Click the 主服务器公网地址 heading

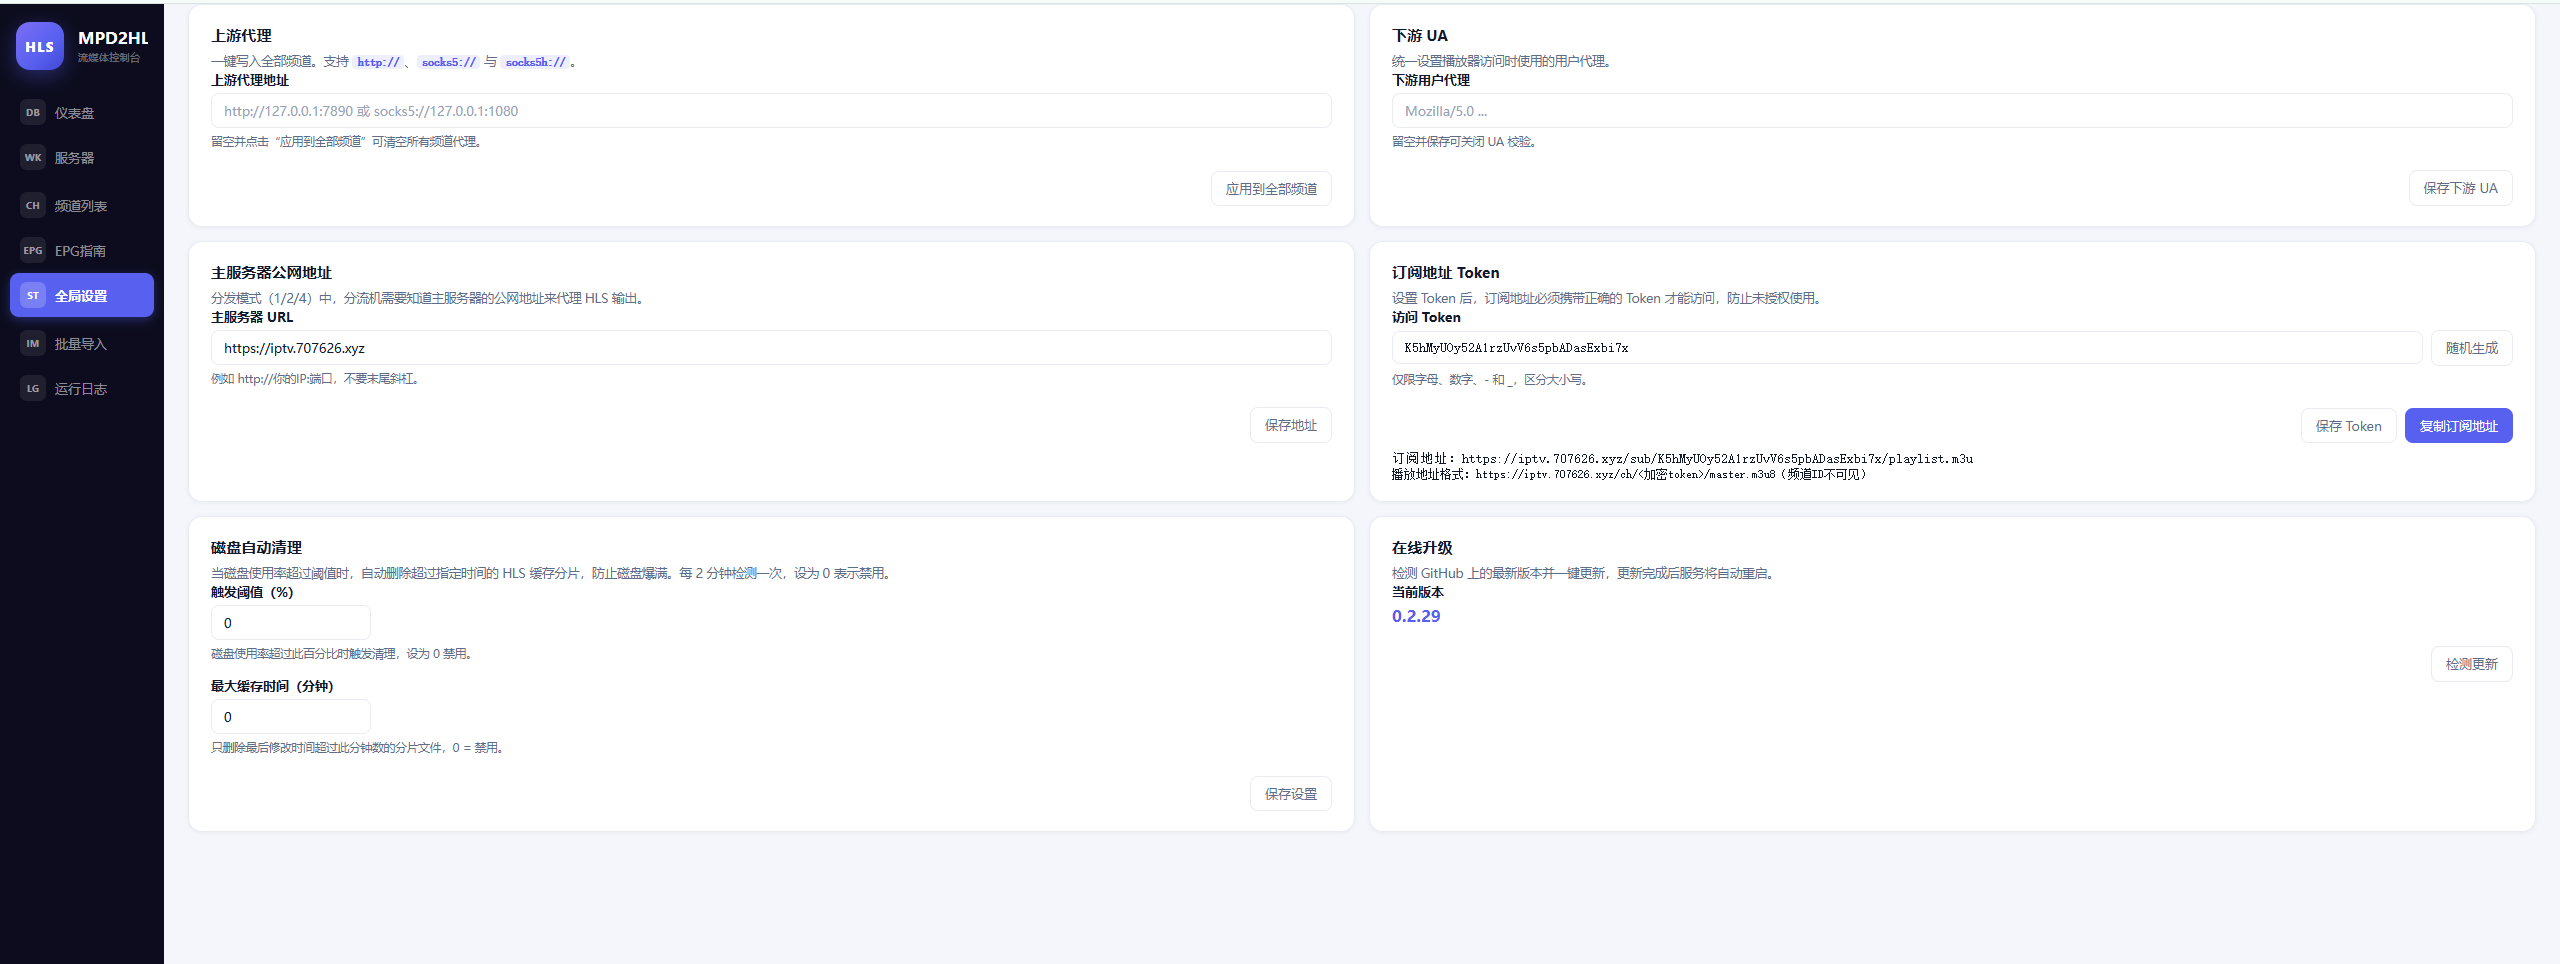click(271, 273)
